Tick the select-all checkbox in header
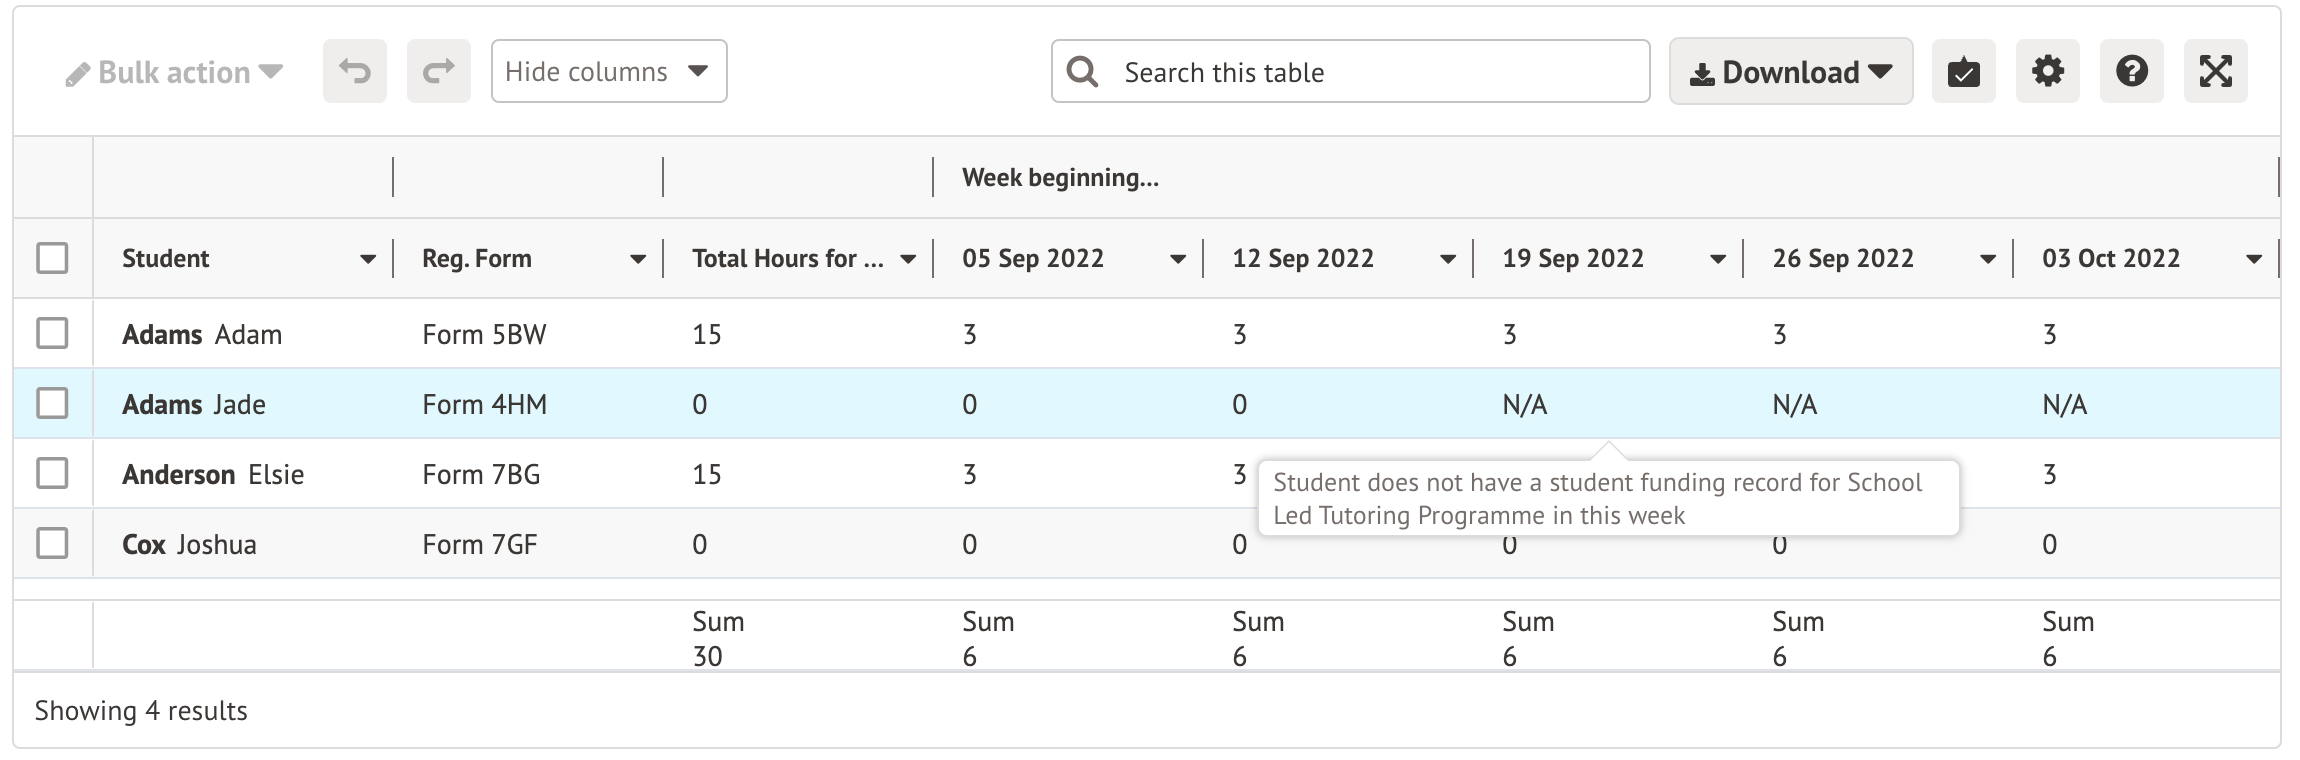The width and height of the screenshot is (2300, 760). click(x=52, y=258)
